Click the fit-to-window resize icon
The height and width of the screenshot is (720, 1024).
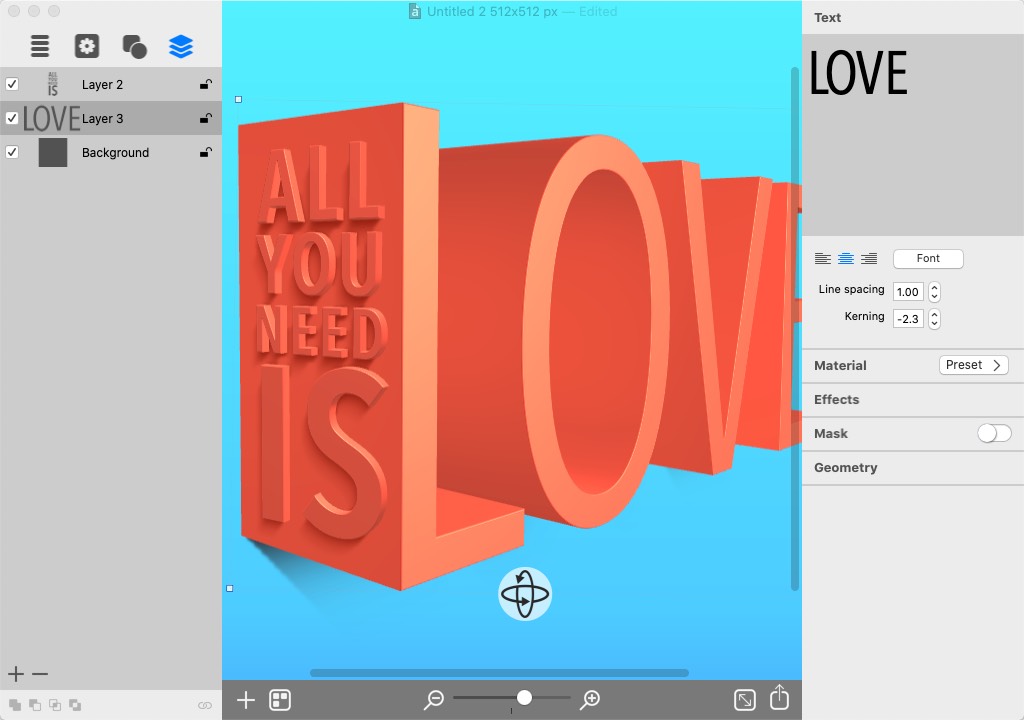[x=745, y=700]
